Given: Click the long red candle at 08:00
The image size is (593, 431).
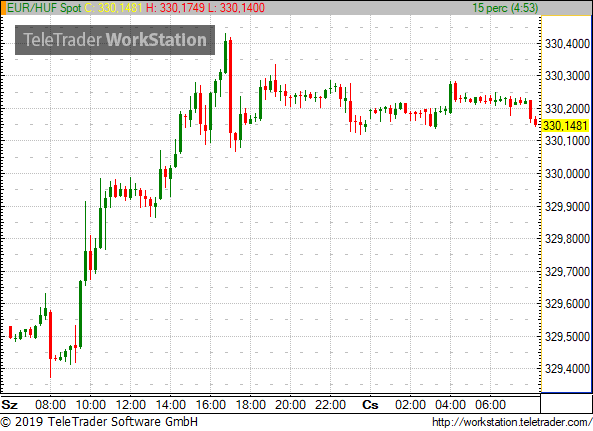Looking at the screenshot, I should 50,335.
